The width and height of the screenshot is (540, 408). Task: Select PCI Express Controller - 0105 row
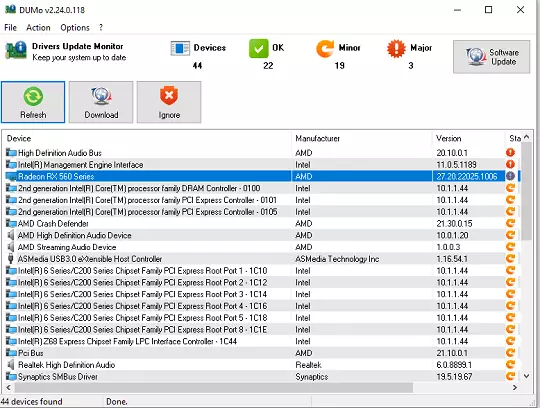[262, 212]
